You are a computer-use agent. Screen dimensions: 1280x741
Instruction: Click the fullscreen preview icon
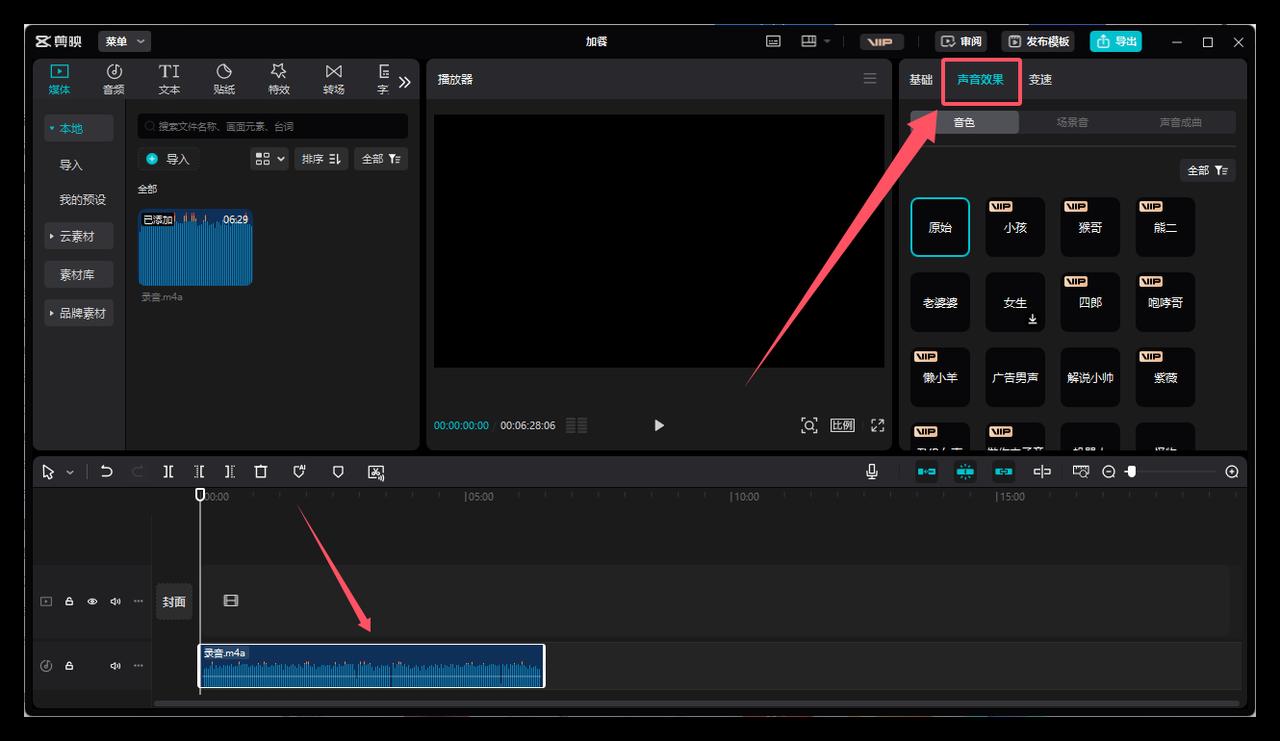pos(877,425)
